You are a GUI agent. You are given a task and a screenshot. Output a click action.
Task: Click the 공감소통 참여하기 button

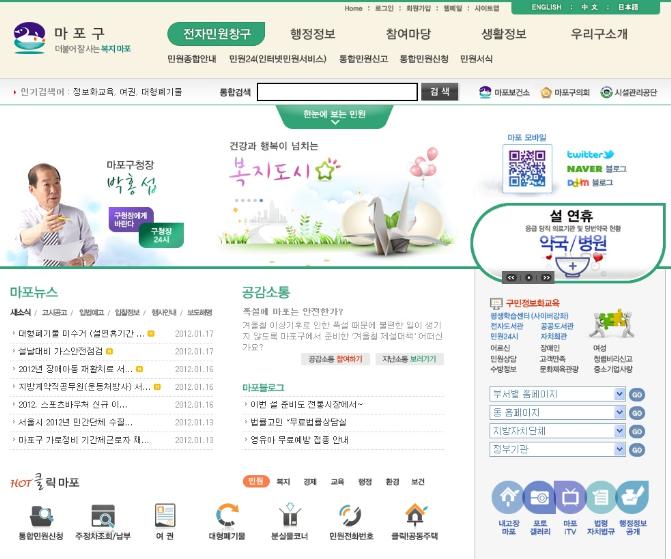coord(335,359)
